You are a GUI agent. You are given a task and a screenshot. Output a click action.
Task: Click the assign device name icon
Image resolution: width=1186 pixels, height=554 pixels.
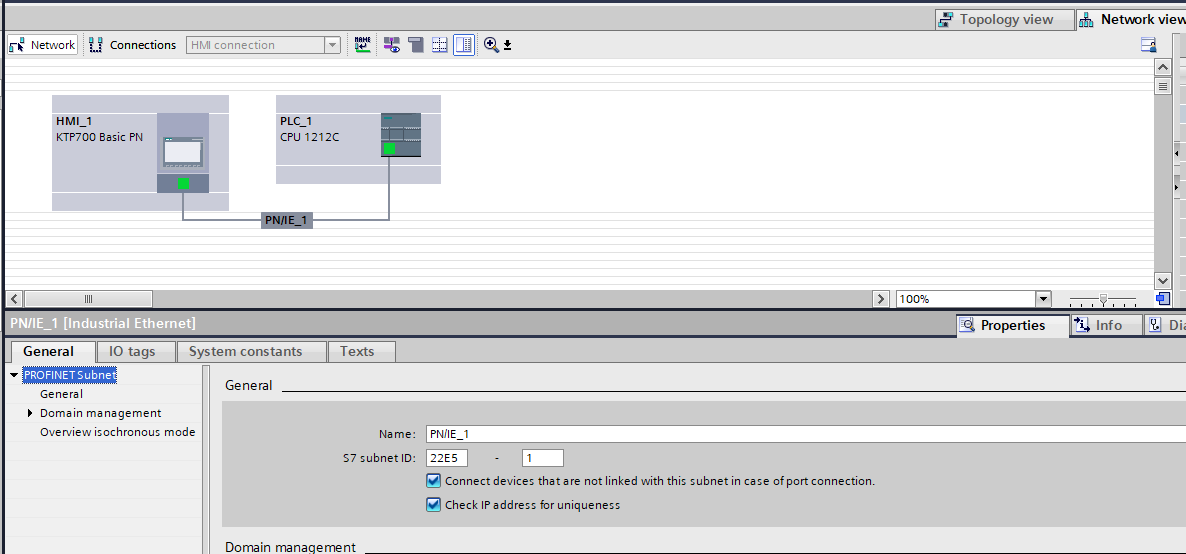(363, 45)
